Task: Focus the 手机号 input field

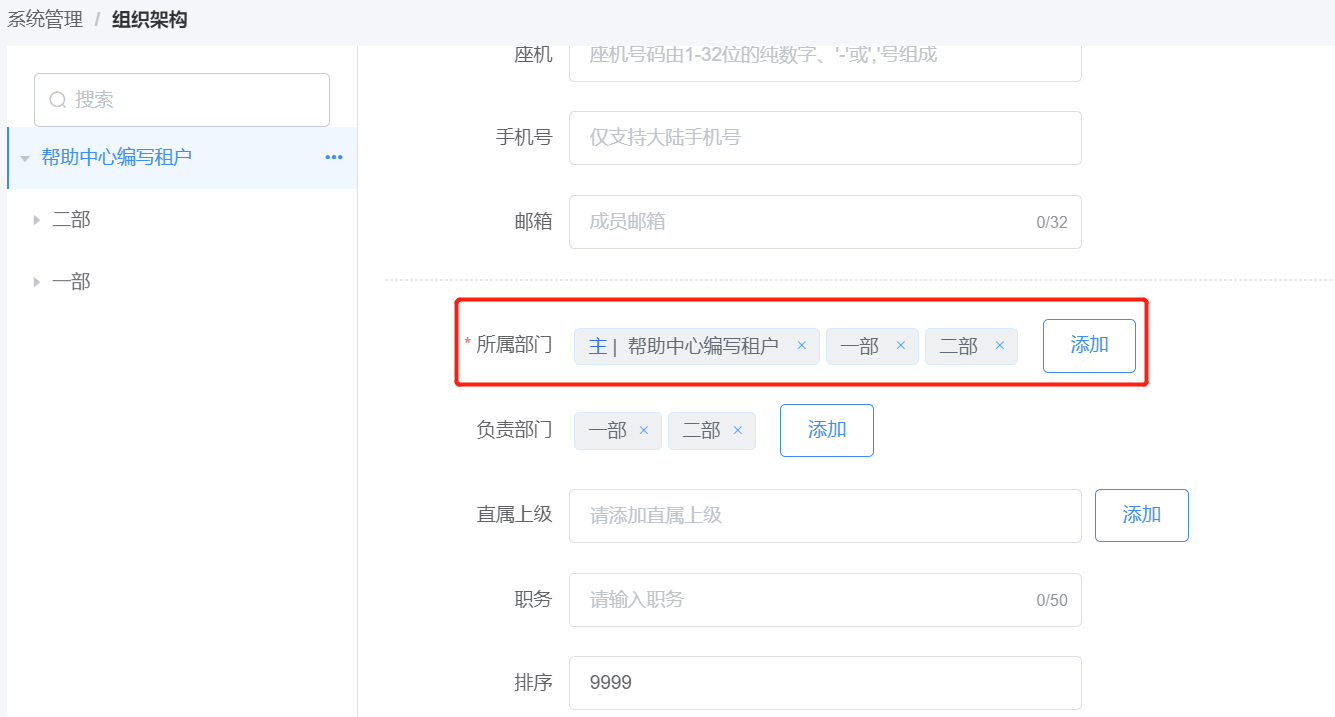Action: [825, 138]
